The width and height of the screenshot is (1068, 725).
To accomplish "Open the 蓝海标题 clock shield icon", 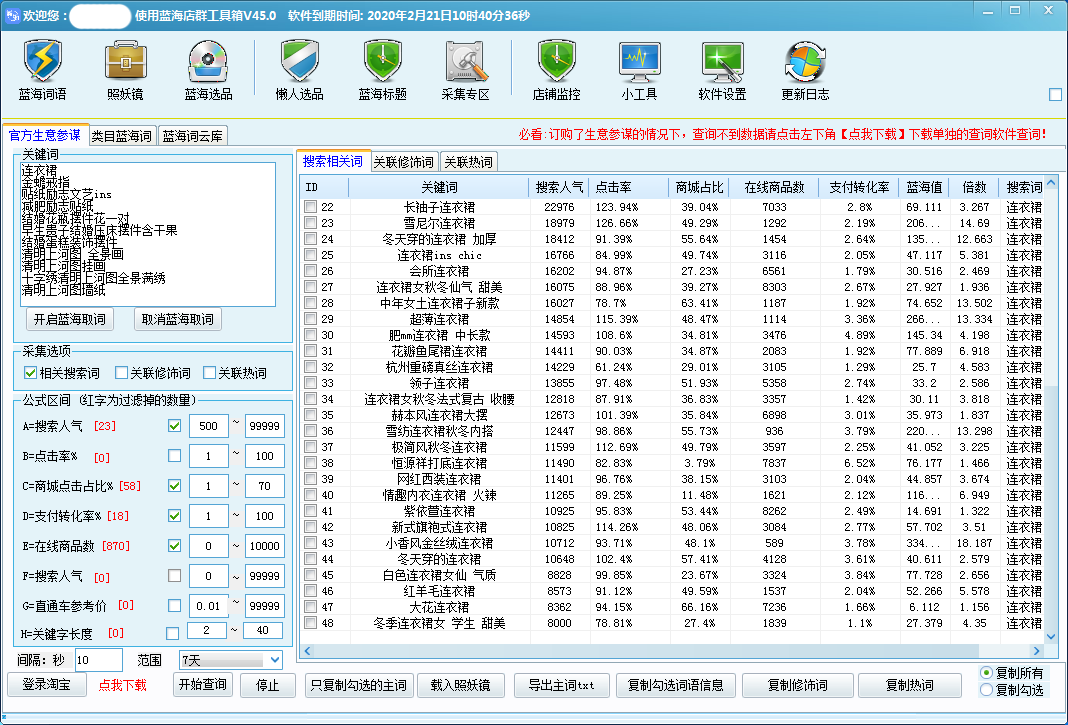I will point(383,70).
